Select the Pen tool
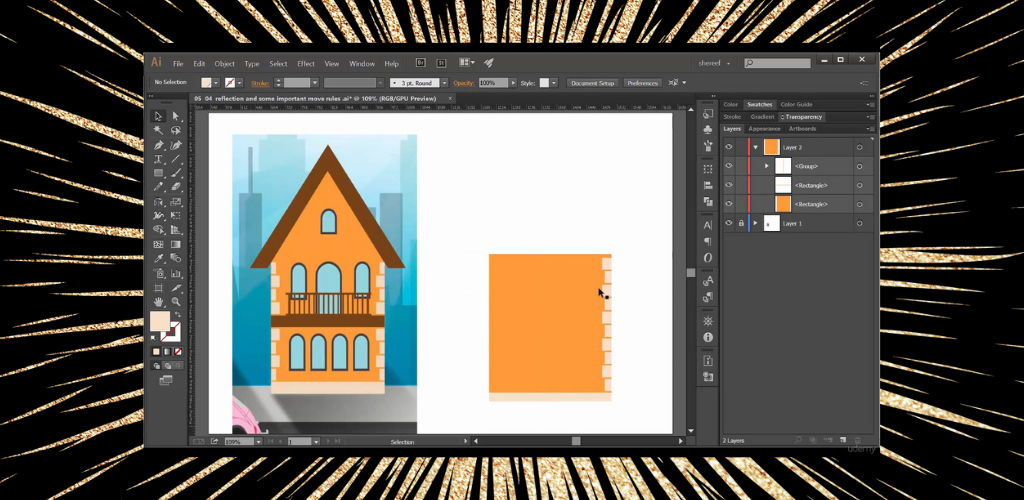The width and height of the screenshot is (1024, 500). coord(158,145)
